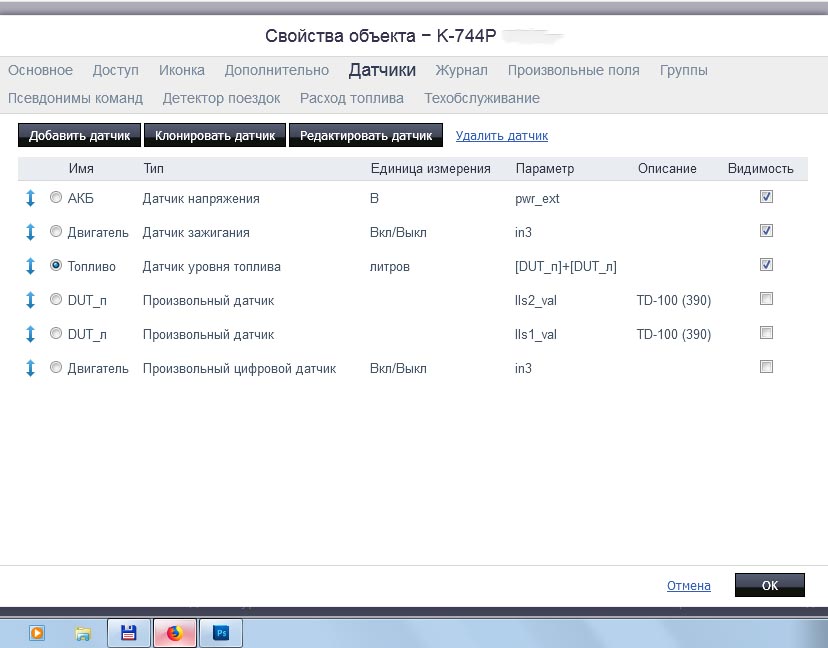This screenshot has width=828, height=648.
Task: Select radio button for Датчик зажигания row
Action: [56, 232]
